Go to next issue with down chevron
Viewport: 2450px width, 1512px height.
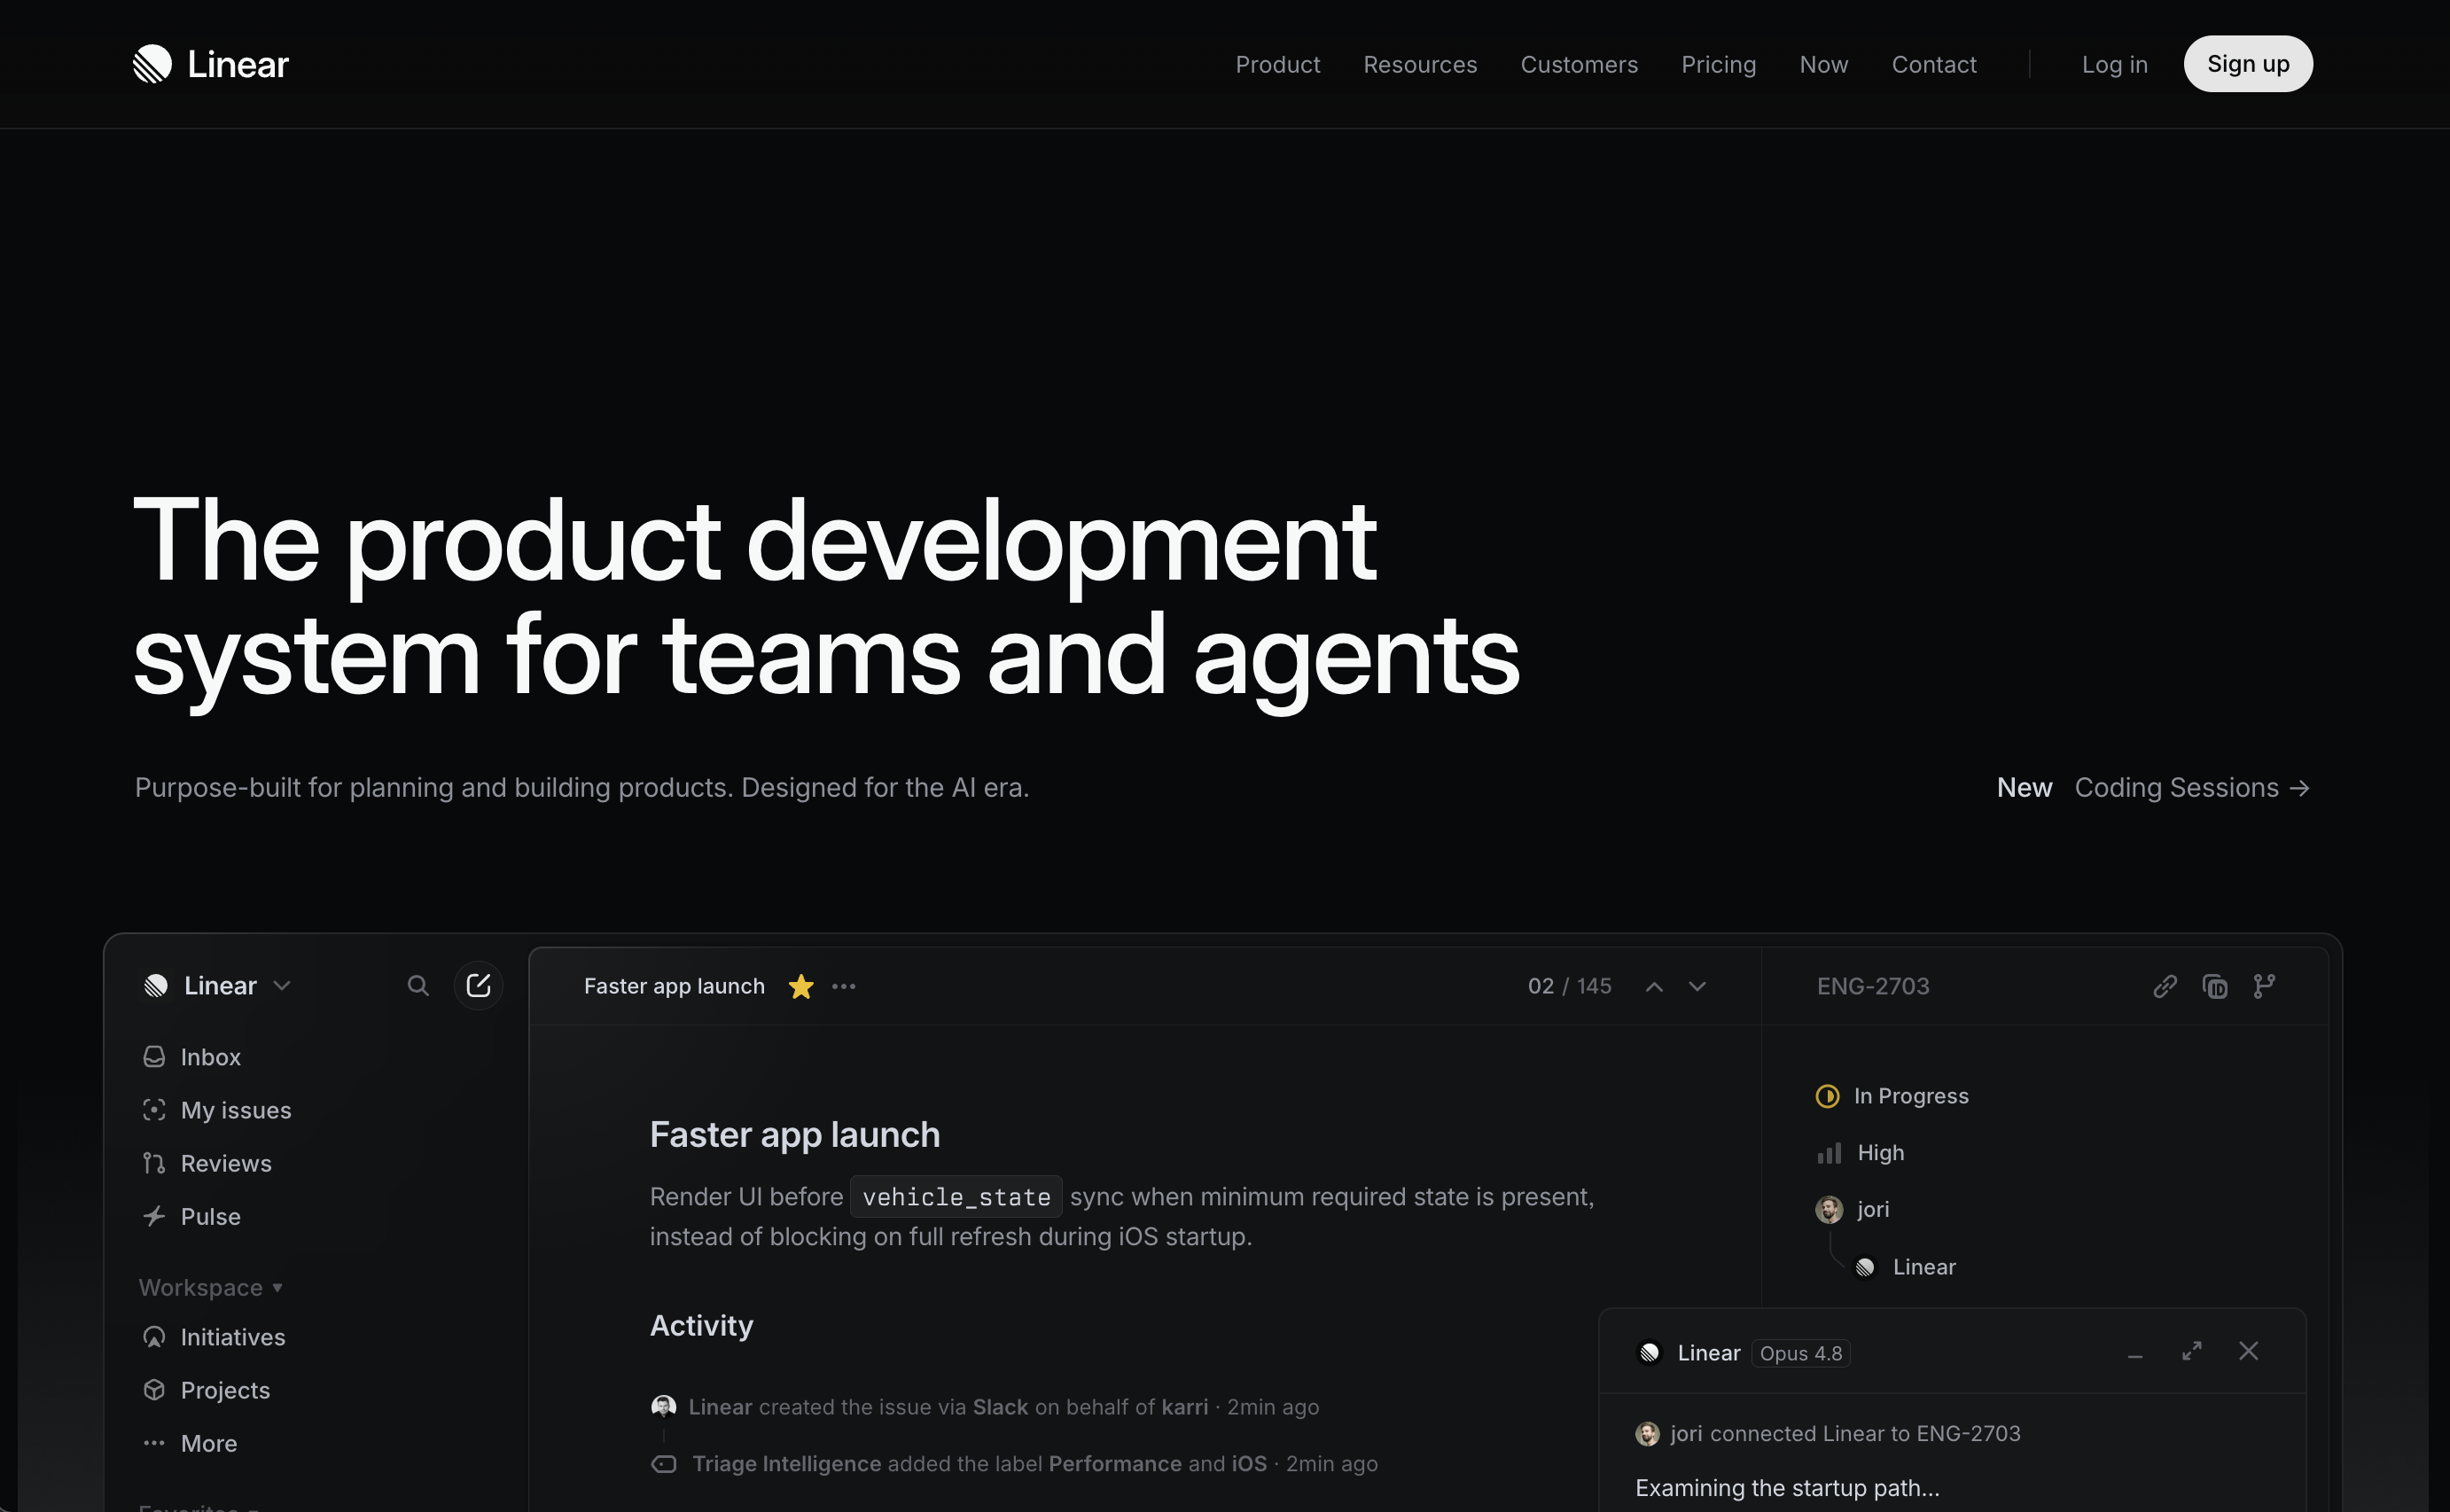tap(1697, 987)
